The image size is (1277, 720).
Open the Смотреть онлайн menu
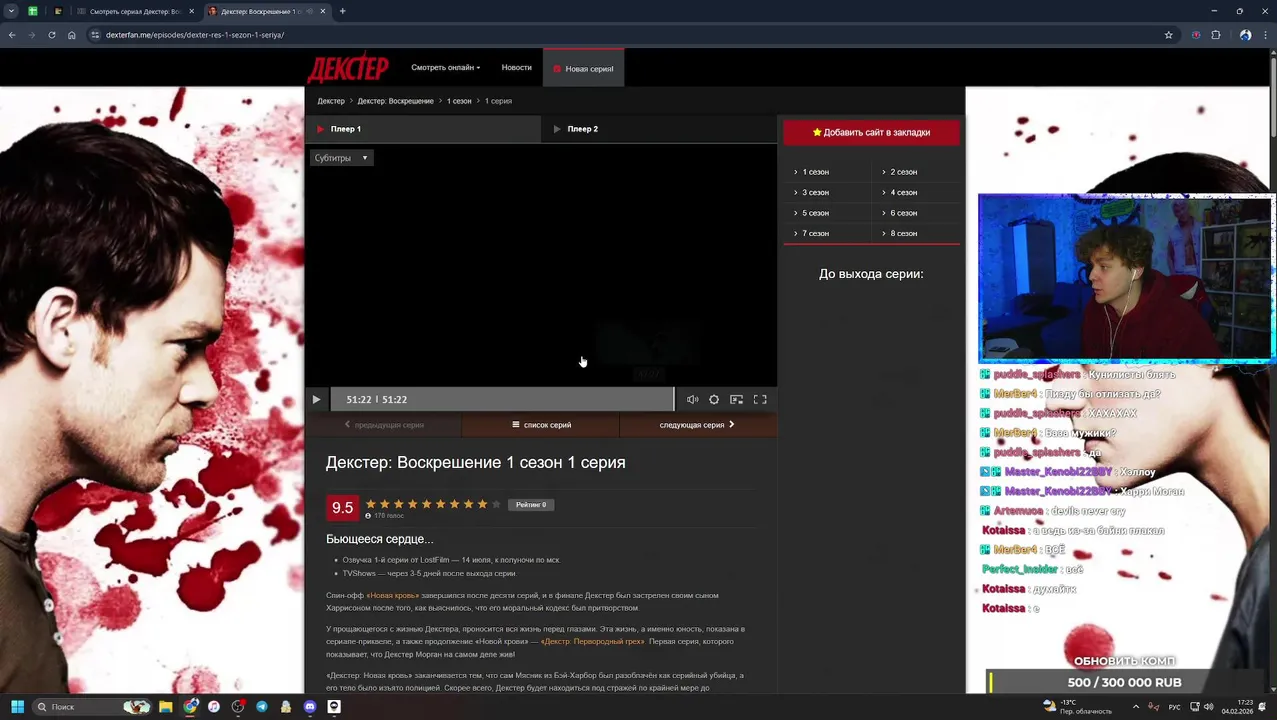click(445, 68)
